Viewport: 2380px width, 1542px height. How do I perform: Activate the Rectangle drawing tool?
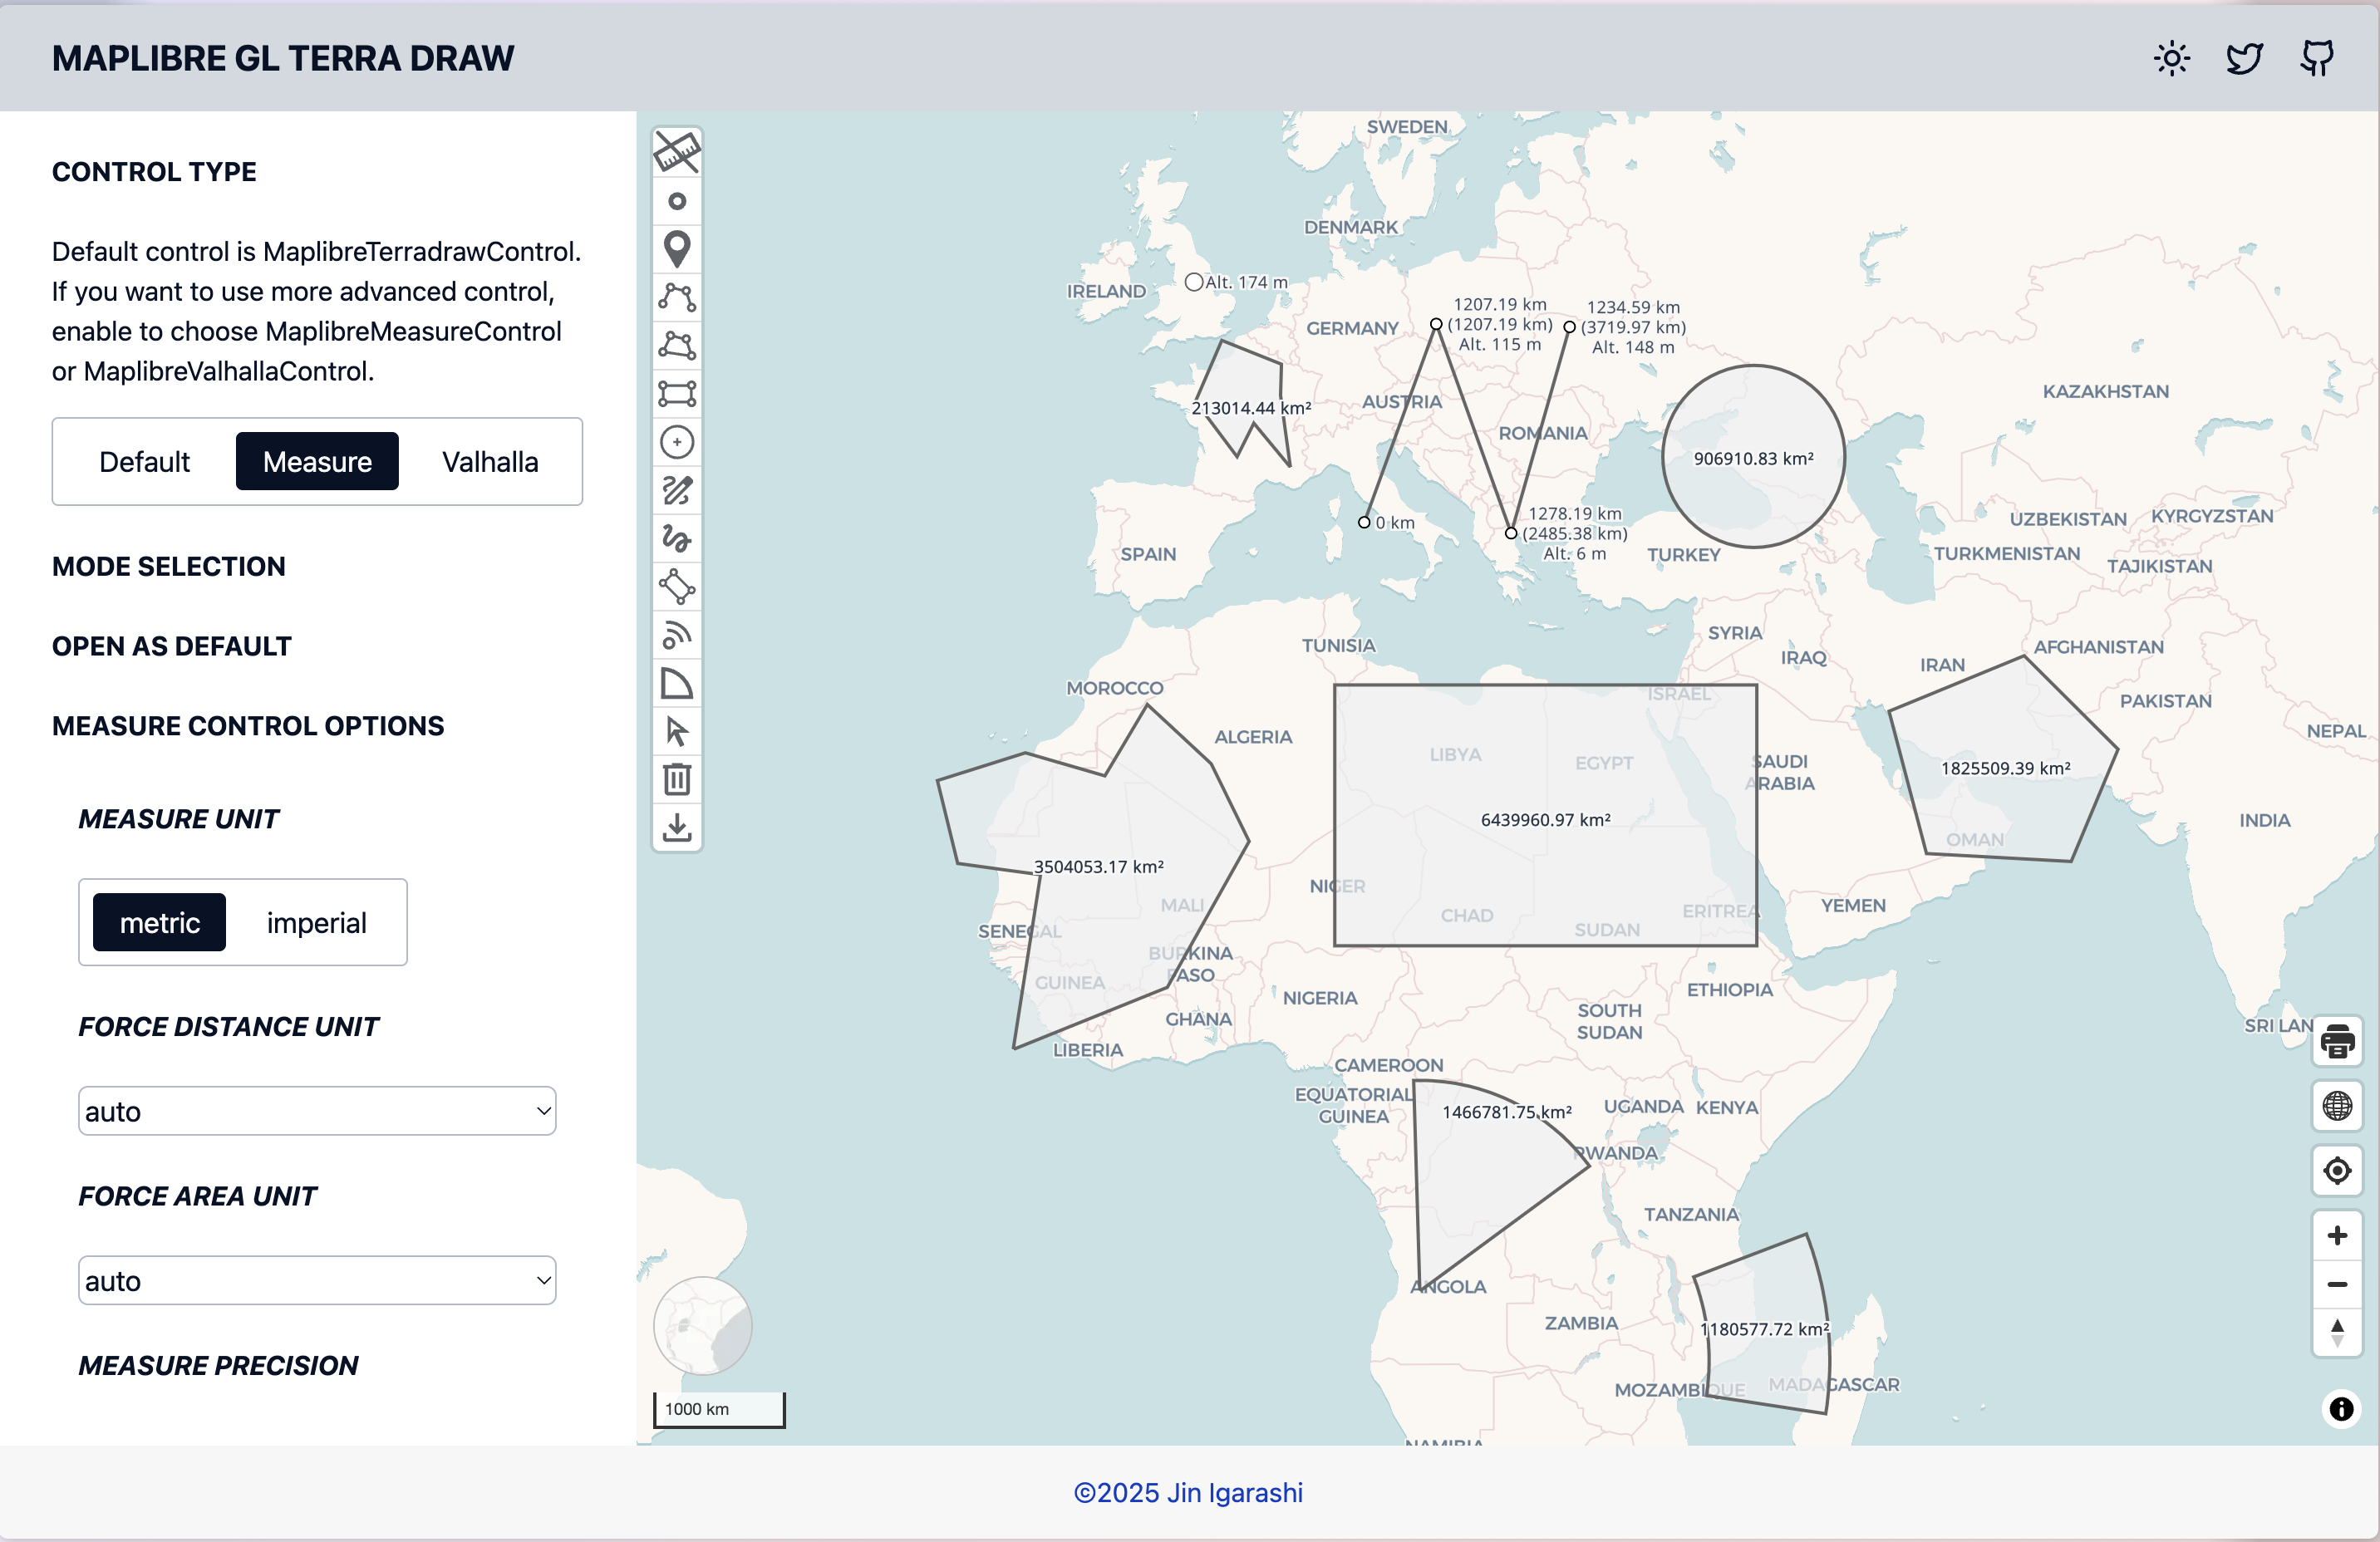678,393
